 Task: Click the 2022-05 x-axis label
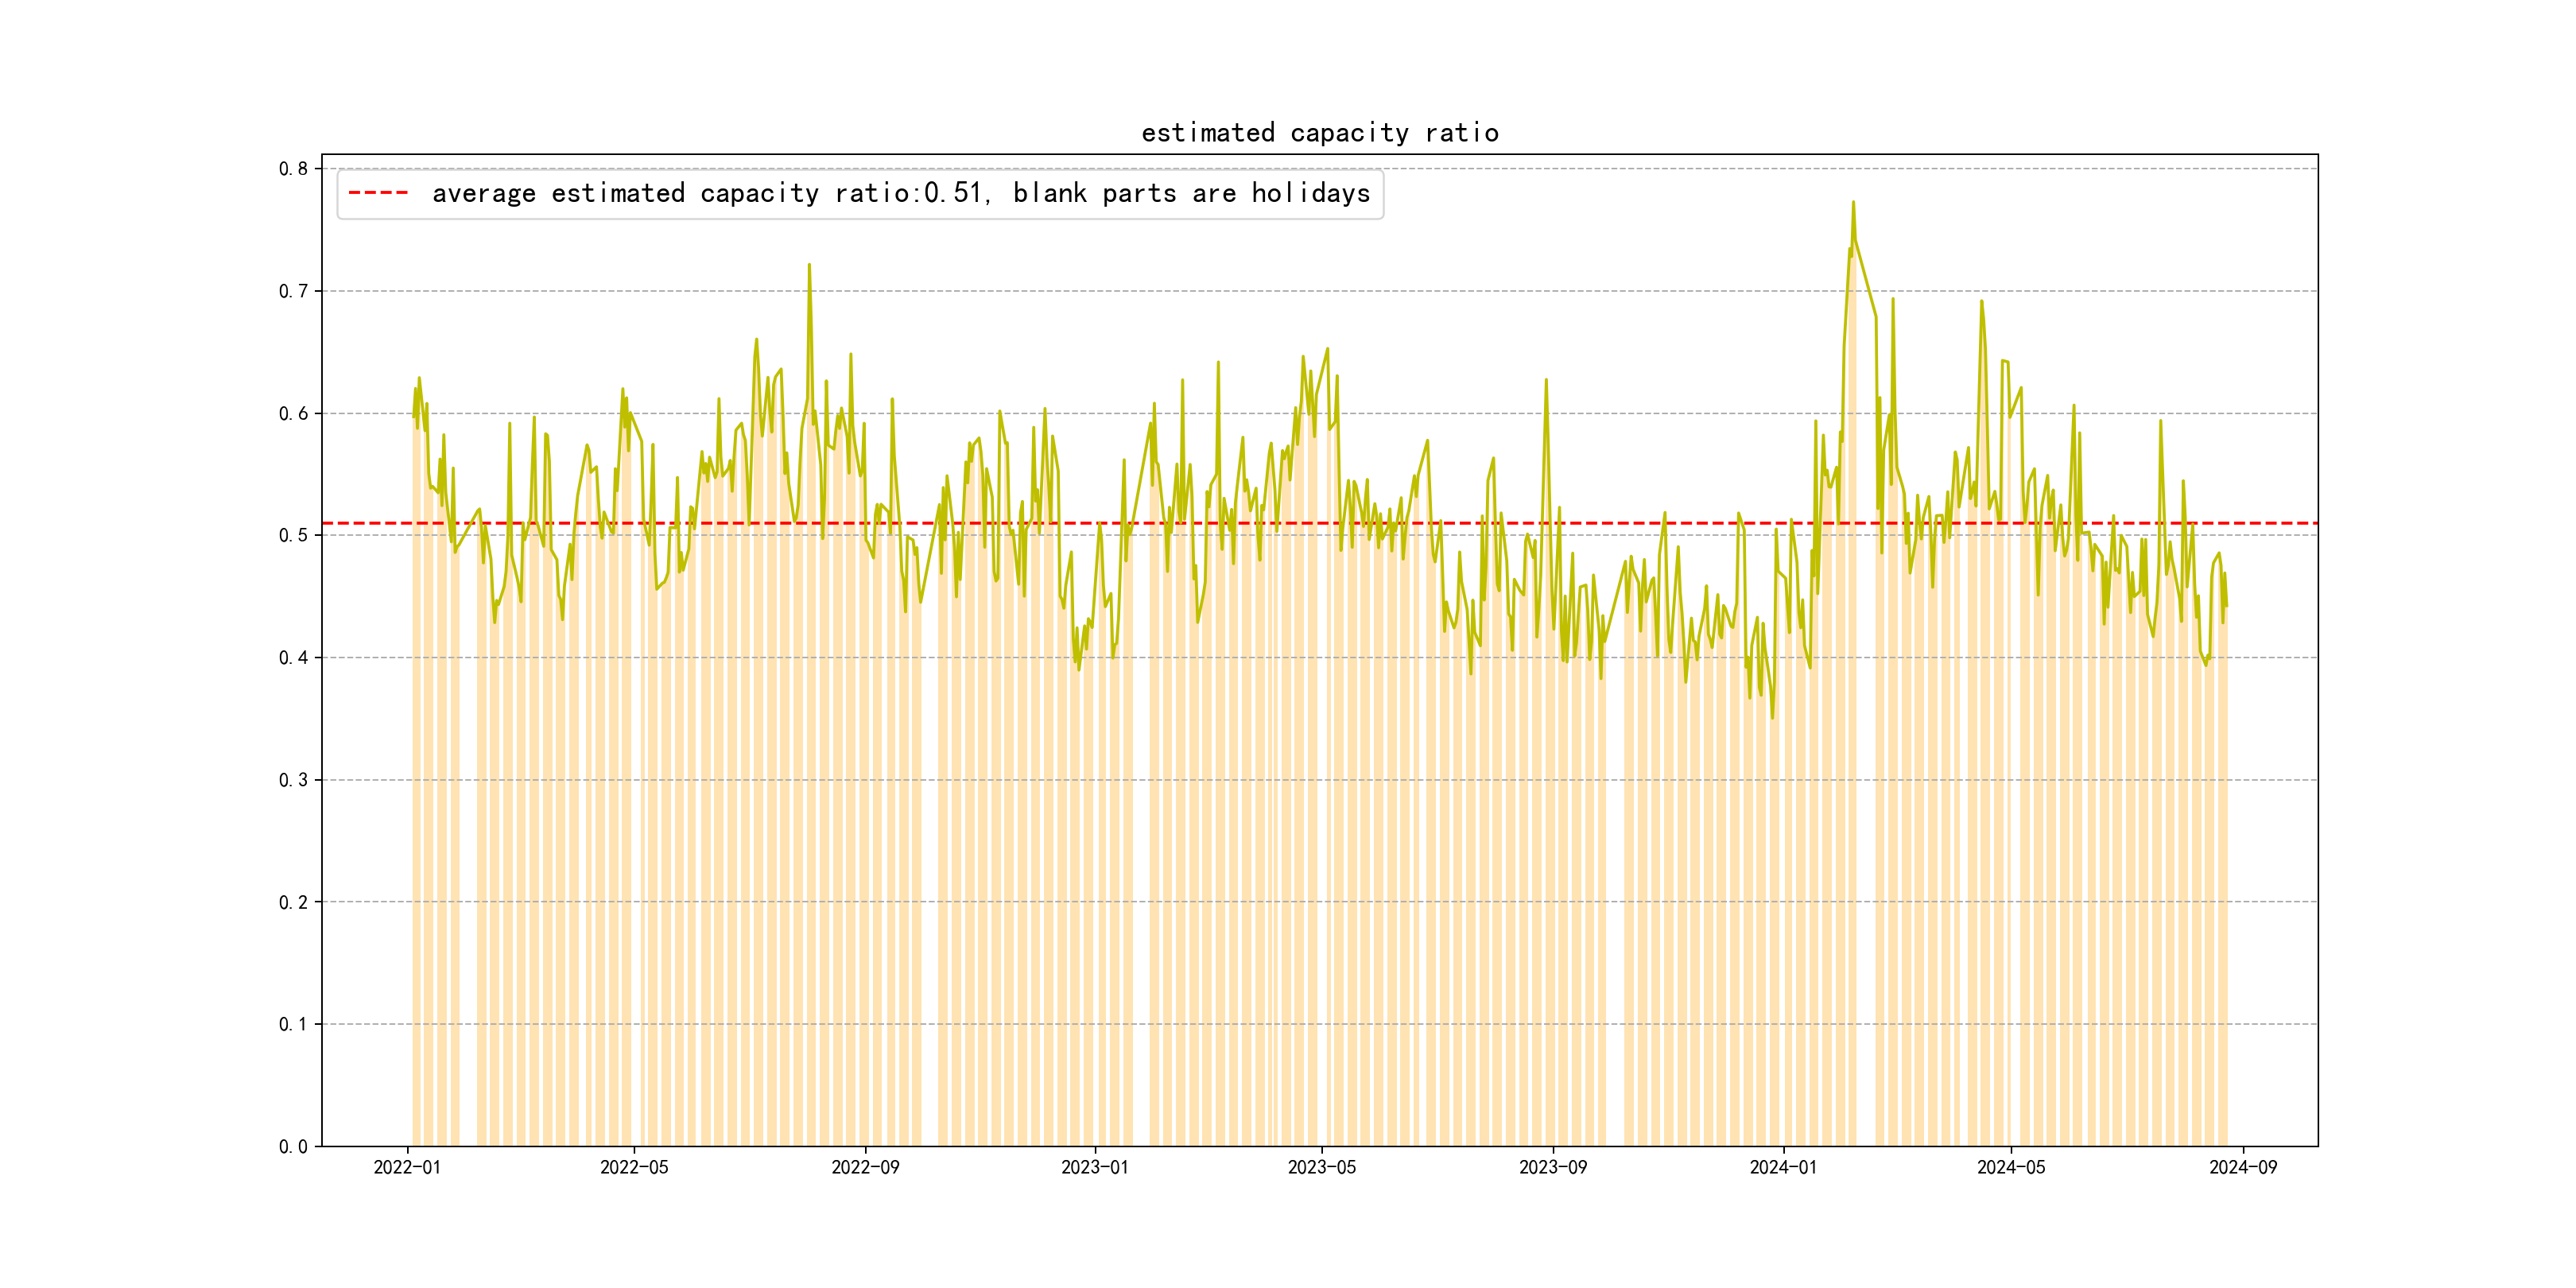[x=634, y=1167]
